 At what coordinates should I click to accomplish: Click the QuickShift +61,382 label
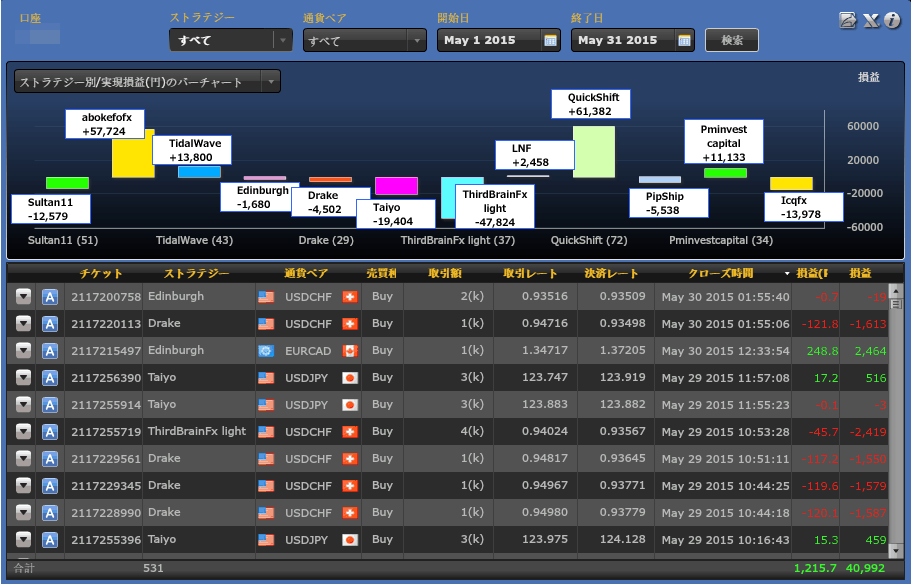(x=591, y=104)
